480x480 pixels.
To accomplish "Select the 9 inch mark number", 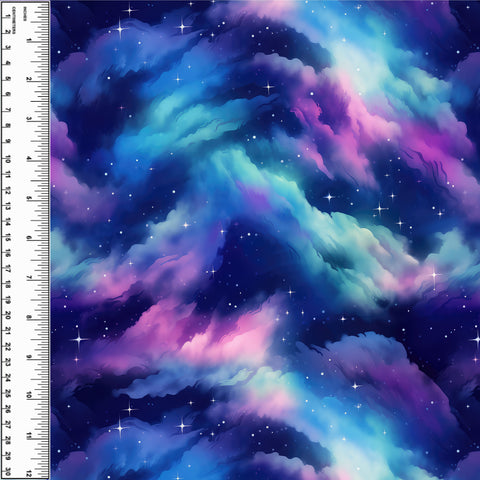I will (x=29, y=357).
